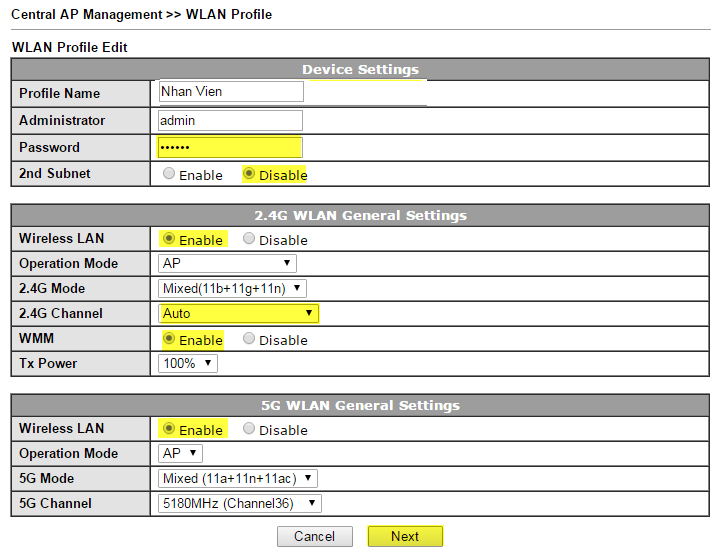Disable 2.4G Wireless LAN radio

(x=249, y=238)
